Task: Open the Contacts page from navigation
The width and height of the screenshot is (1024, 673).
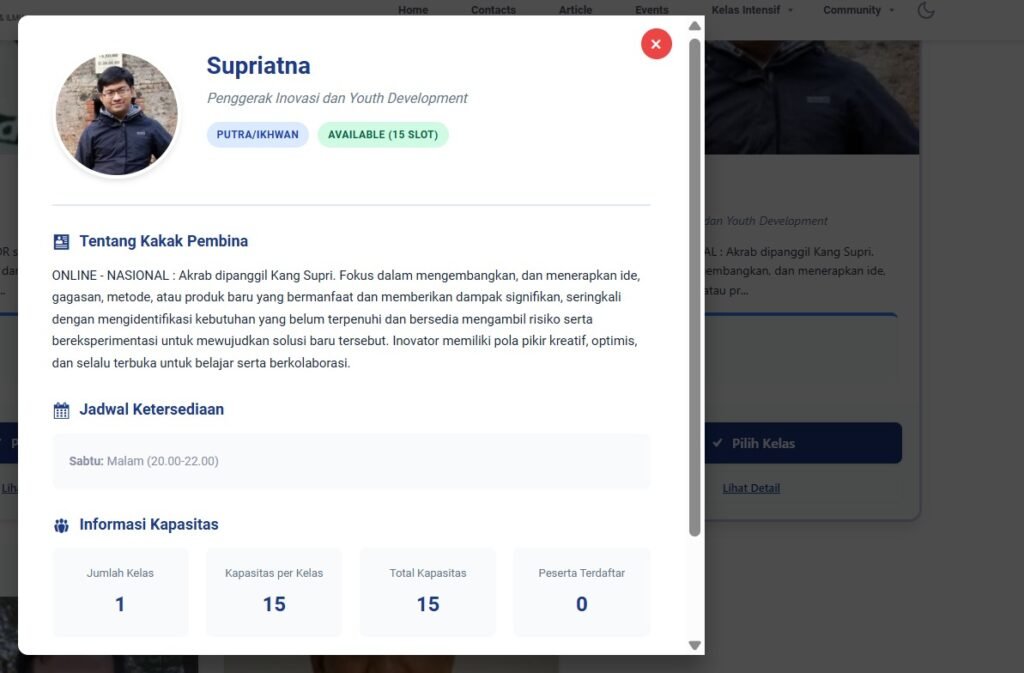Action: pyautogui.click(x=493, y=10)
